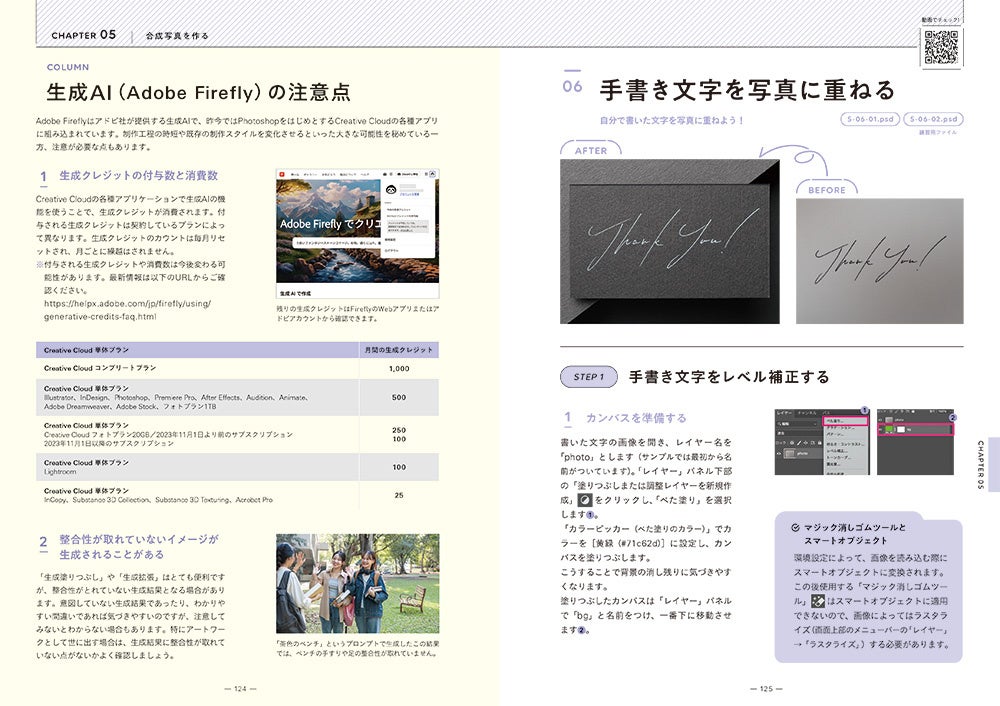
Task: Select べた塗り from the adjustment layer menu
Action: [x=847, y=420]
